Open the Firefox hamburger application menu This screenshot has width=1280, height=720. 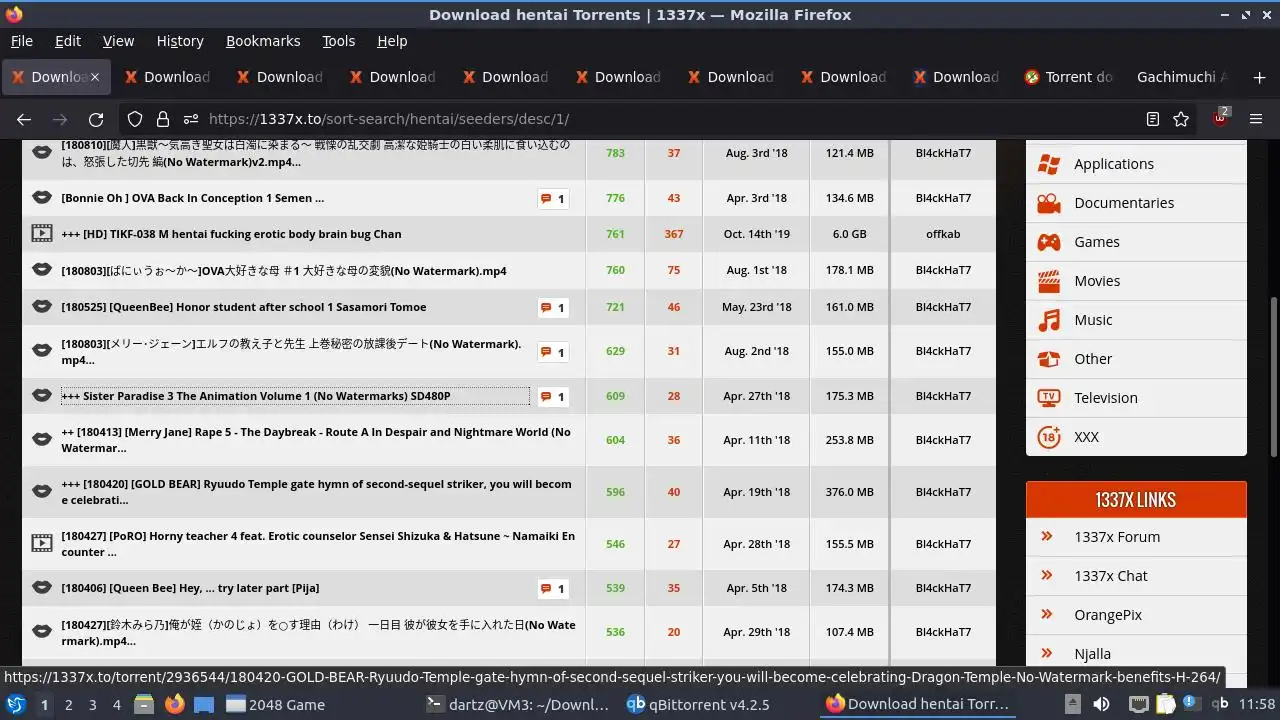[x=1256, y=119]
